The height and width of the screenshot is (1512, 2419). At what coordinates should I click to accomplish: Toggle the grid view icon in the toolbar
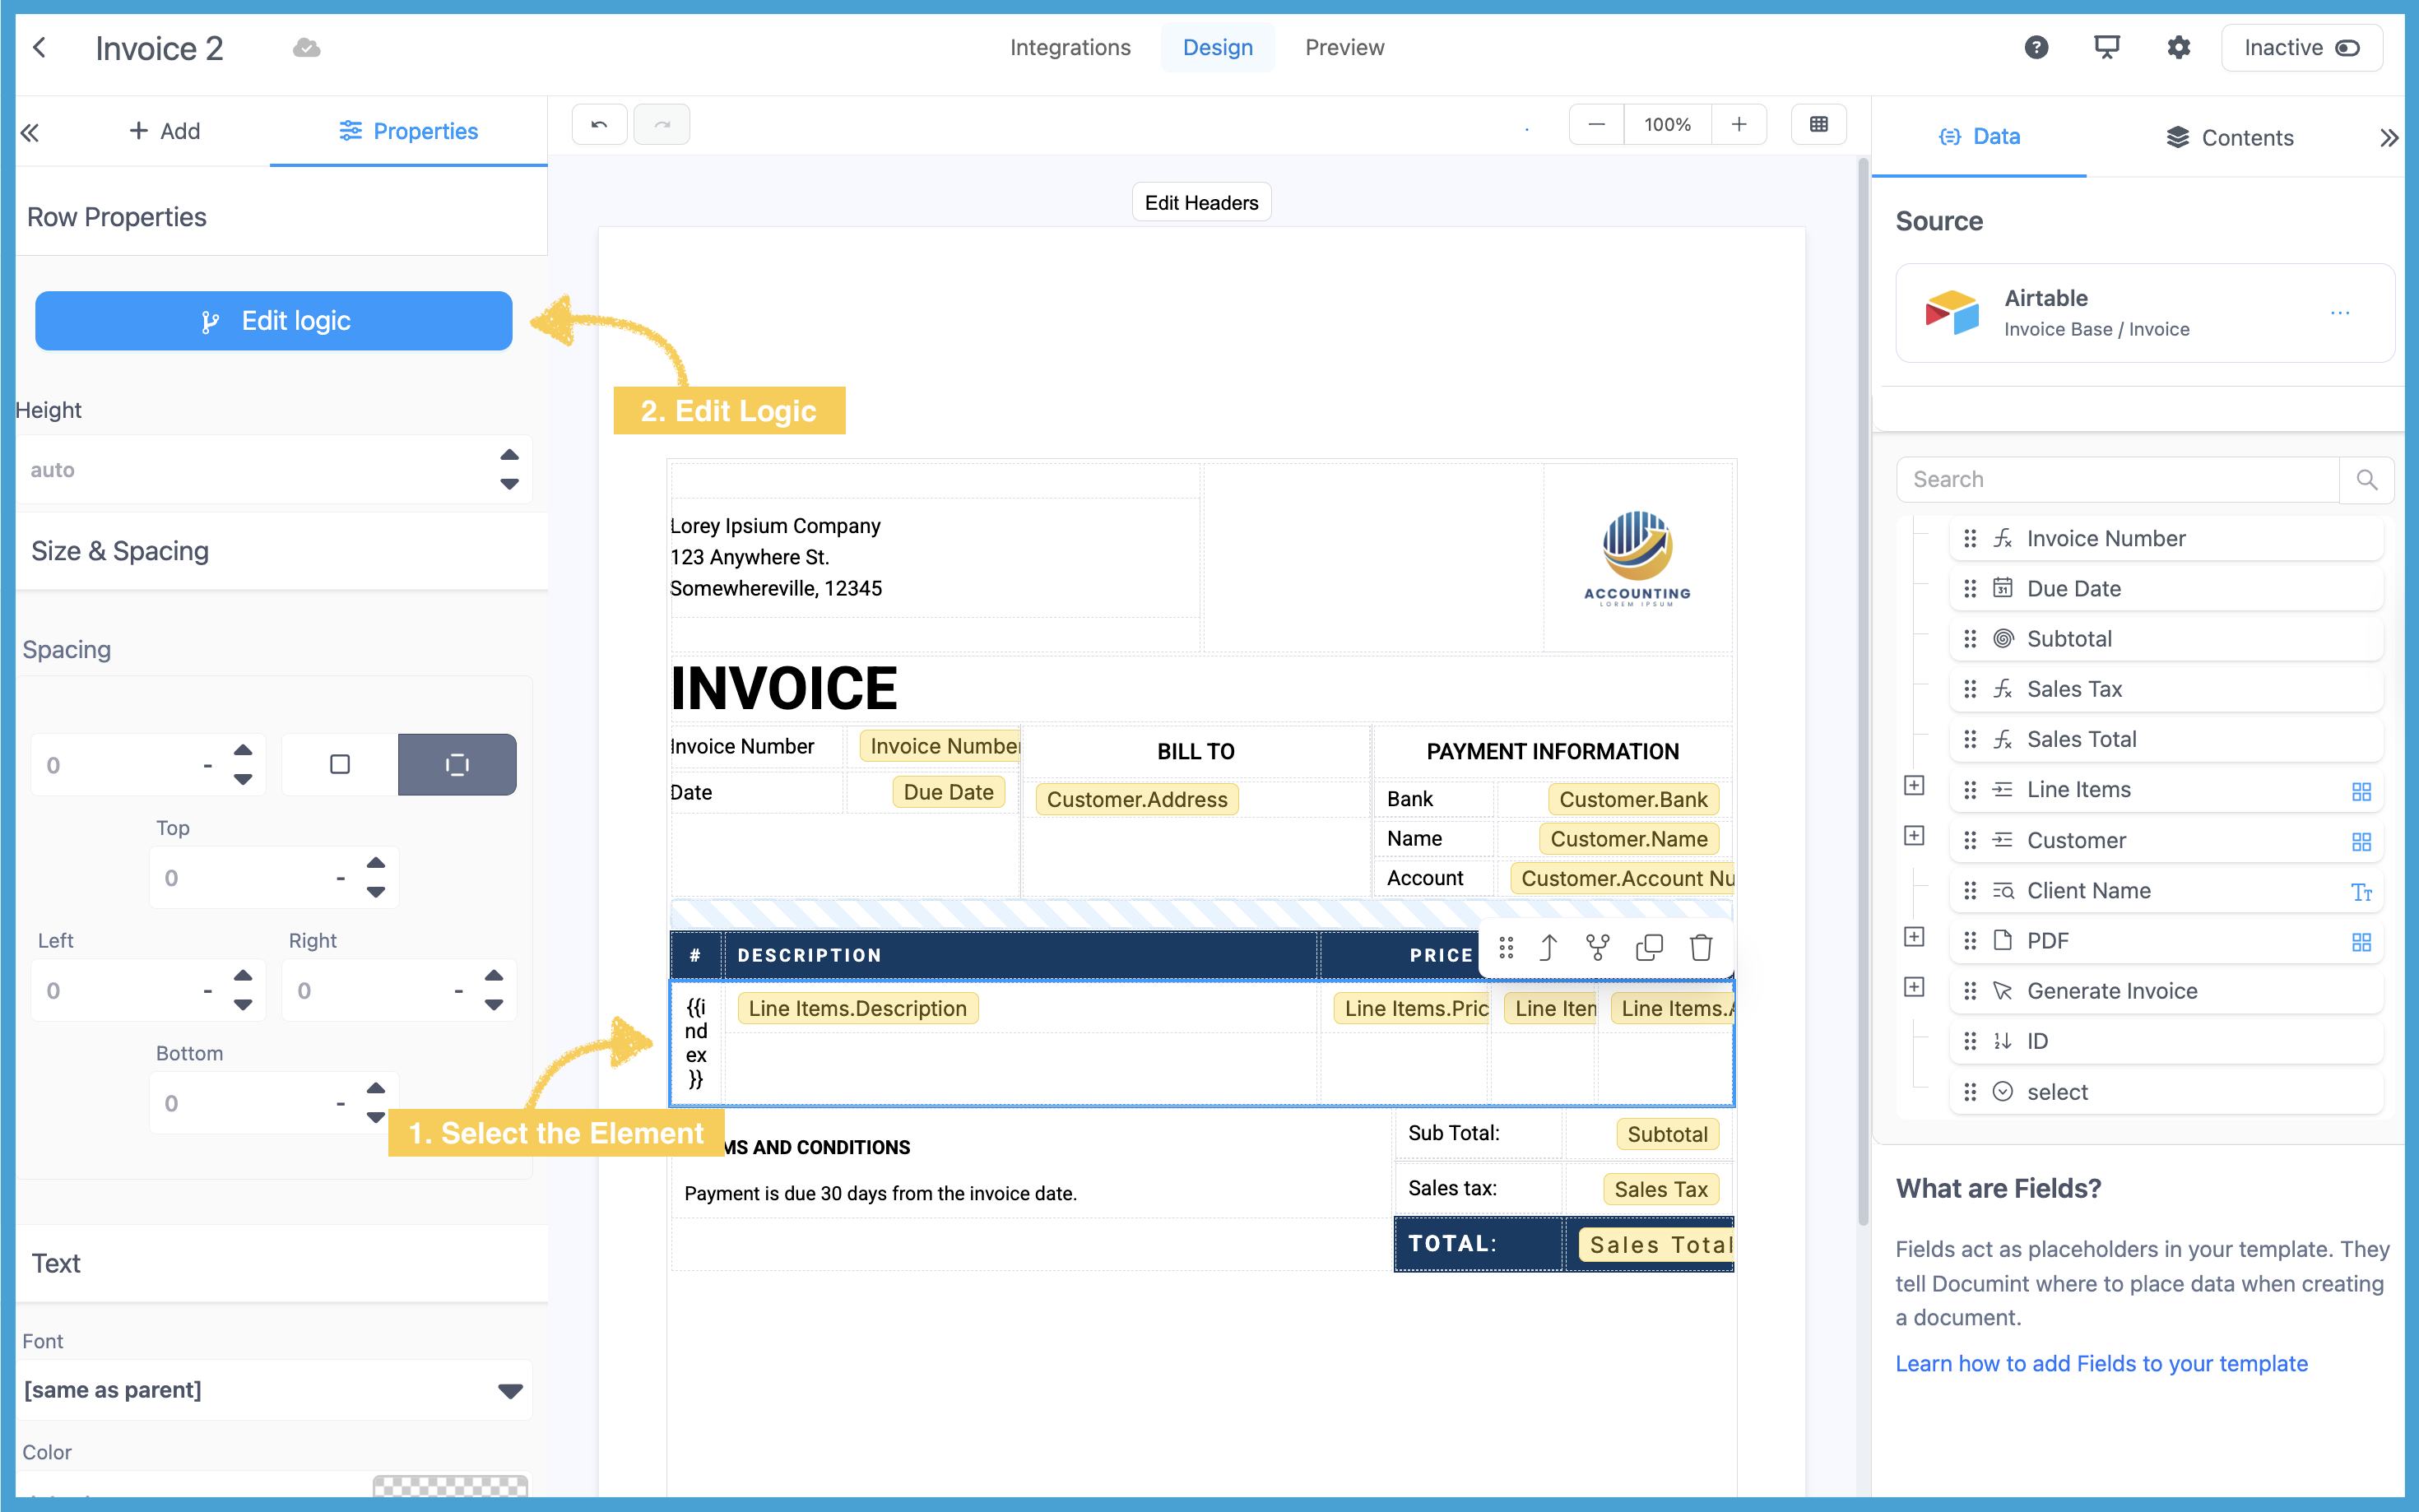1818,125
